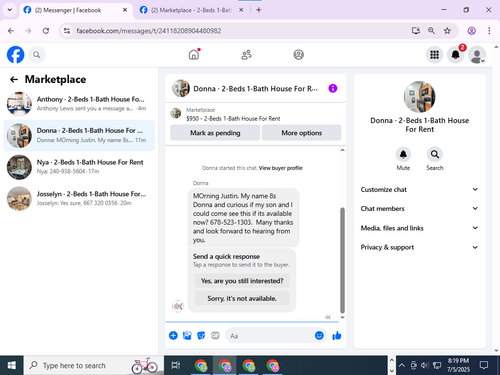This screenshot has height=375, width=500.
Task: Switch to Messenger | Facebook tab
Action: click(75, 10)
